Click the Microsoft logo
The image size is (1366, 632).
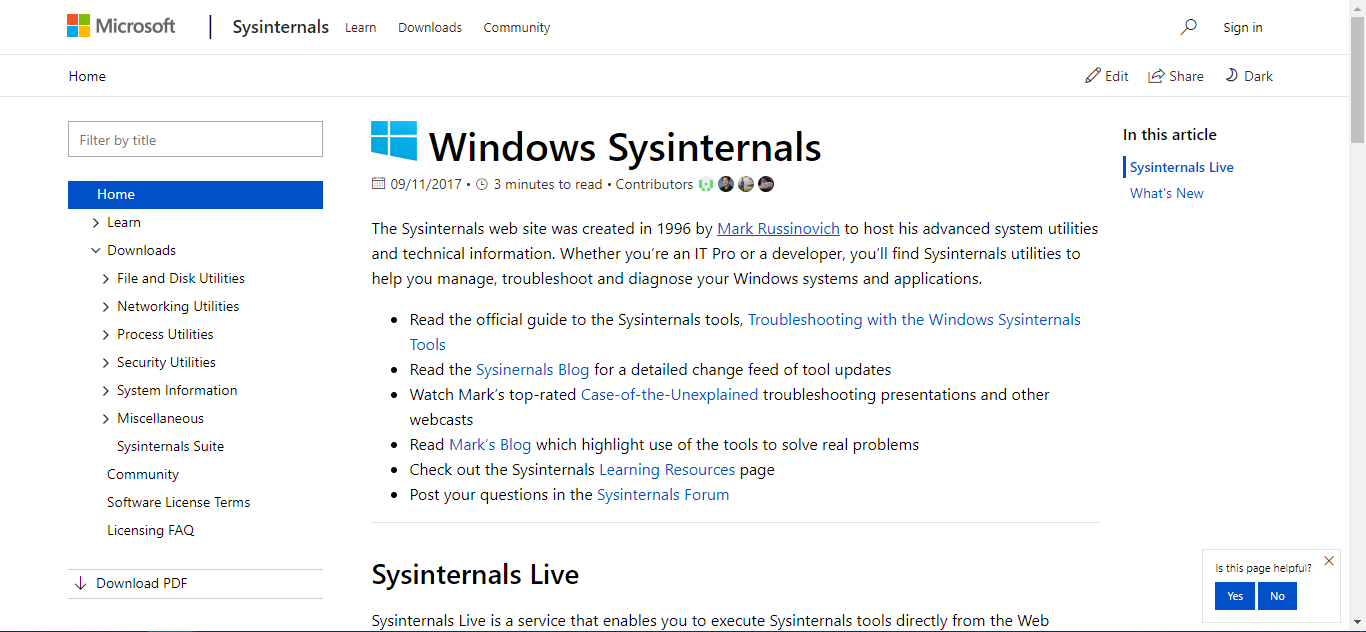(x=121, y=26)
